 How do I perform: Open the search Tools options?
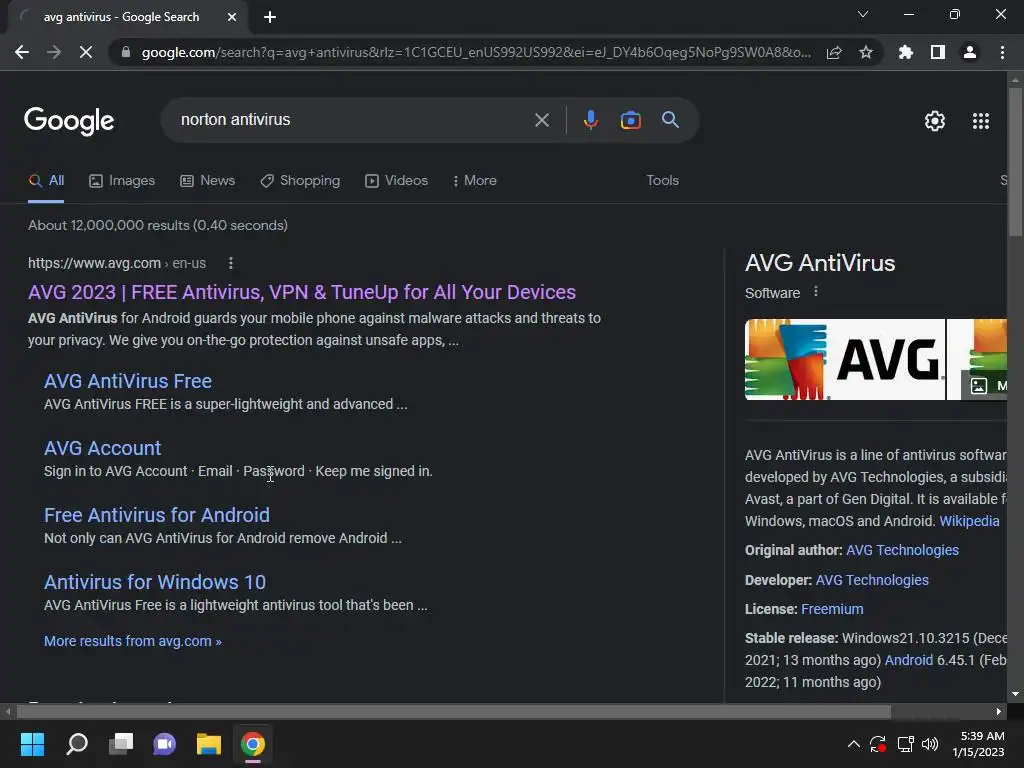[x=662, y=181]
